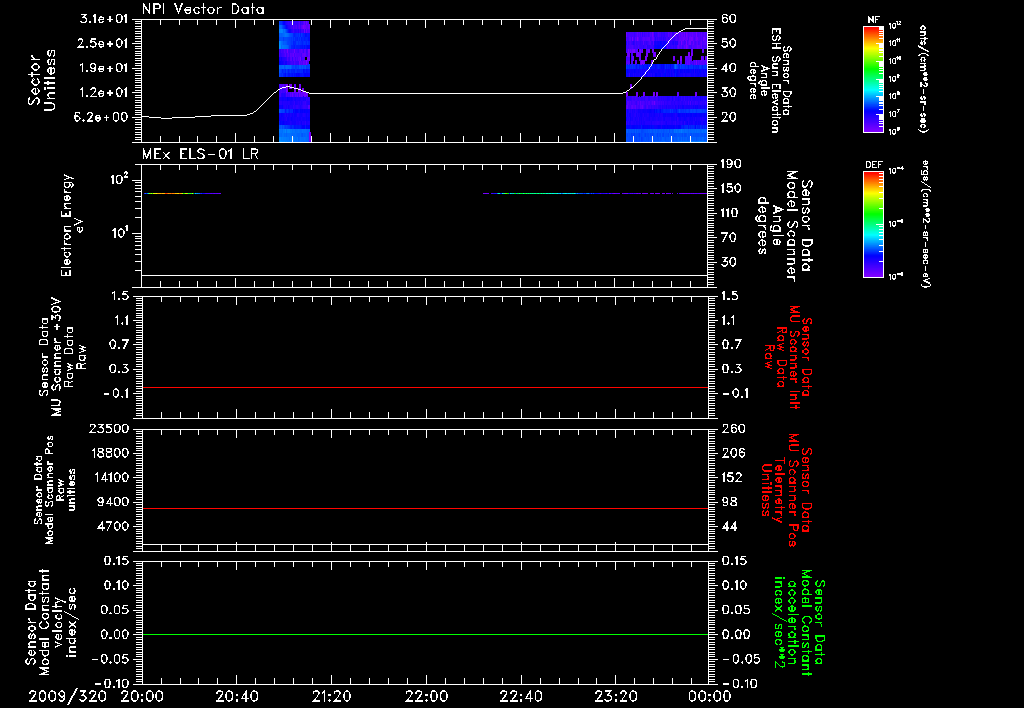Click the second NPI spectrogram block after 23:20

(666, 86)
